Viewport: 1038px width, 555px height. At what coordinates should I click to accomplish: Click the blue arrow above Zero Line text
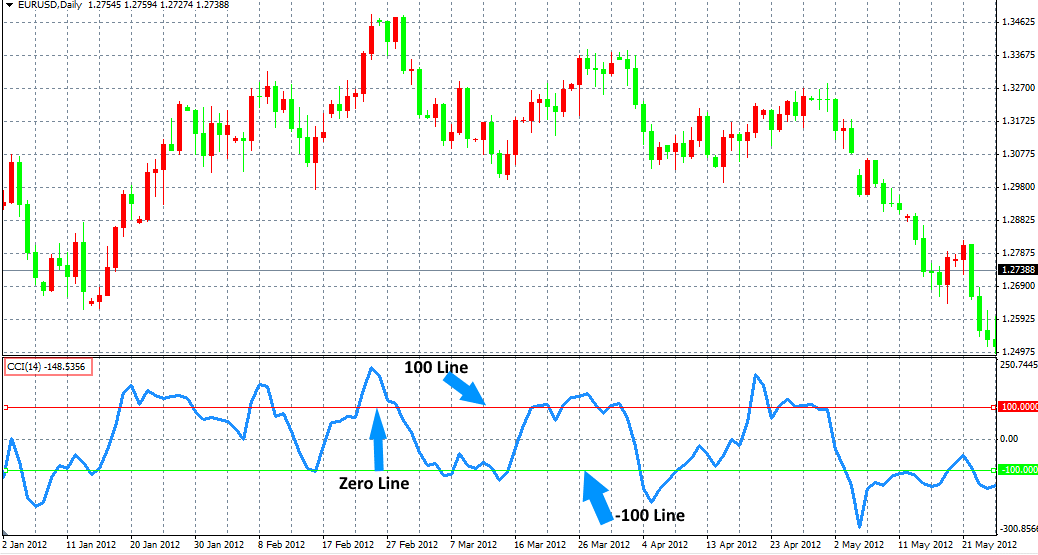tap(377, 440)
